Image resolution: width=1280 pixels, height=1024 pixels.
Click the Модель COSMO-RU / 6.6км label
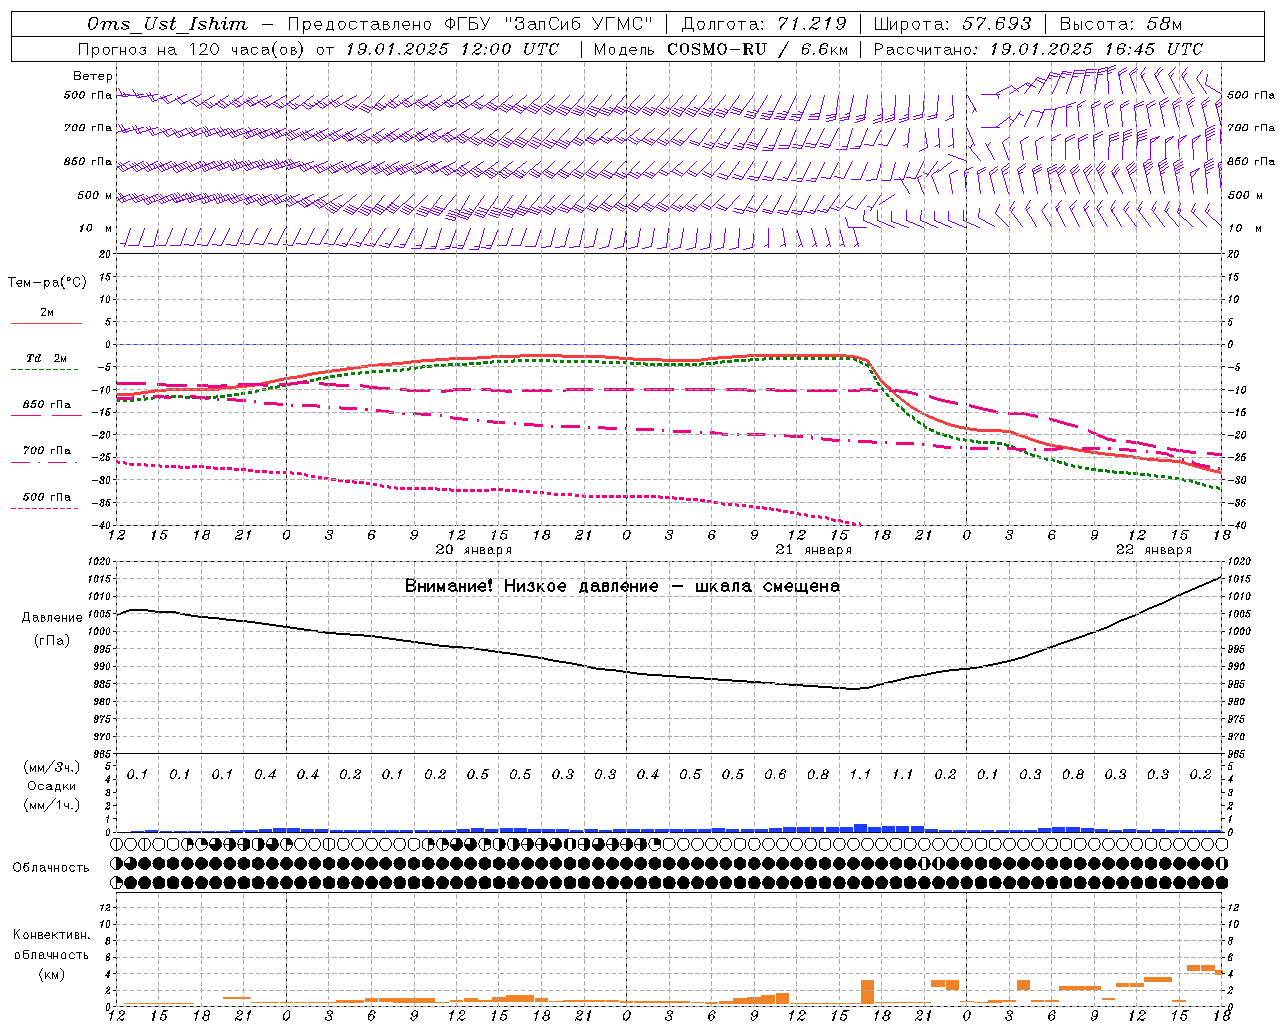tap(721, 49)
